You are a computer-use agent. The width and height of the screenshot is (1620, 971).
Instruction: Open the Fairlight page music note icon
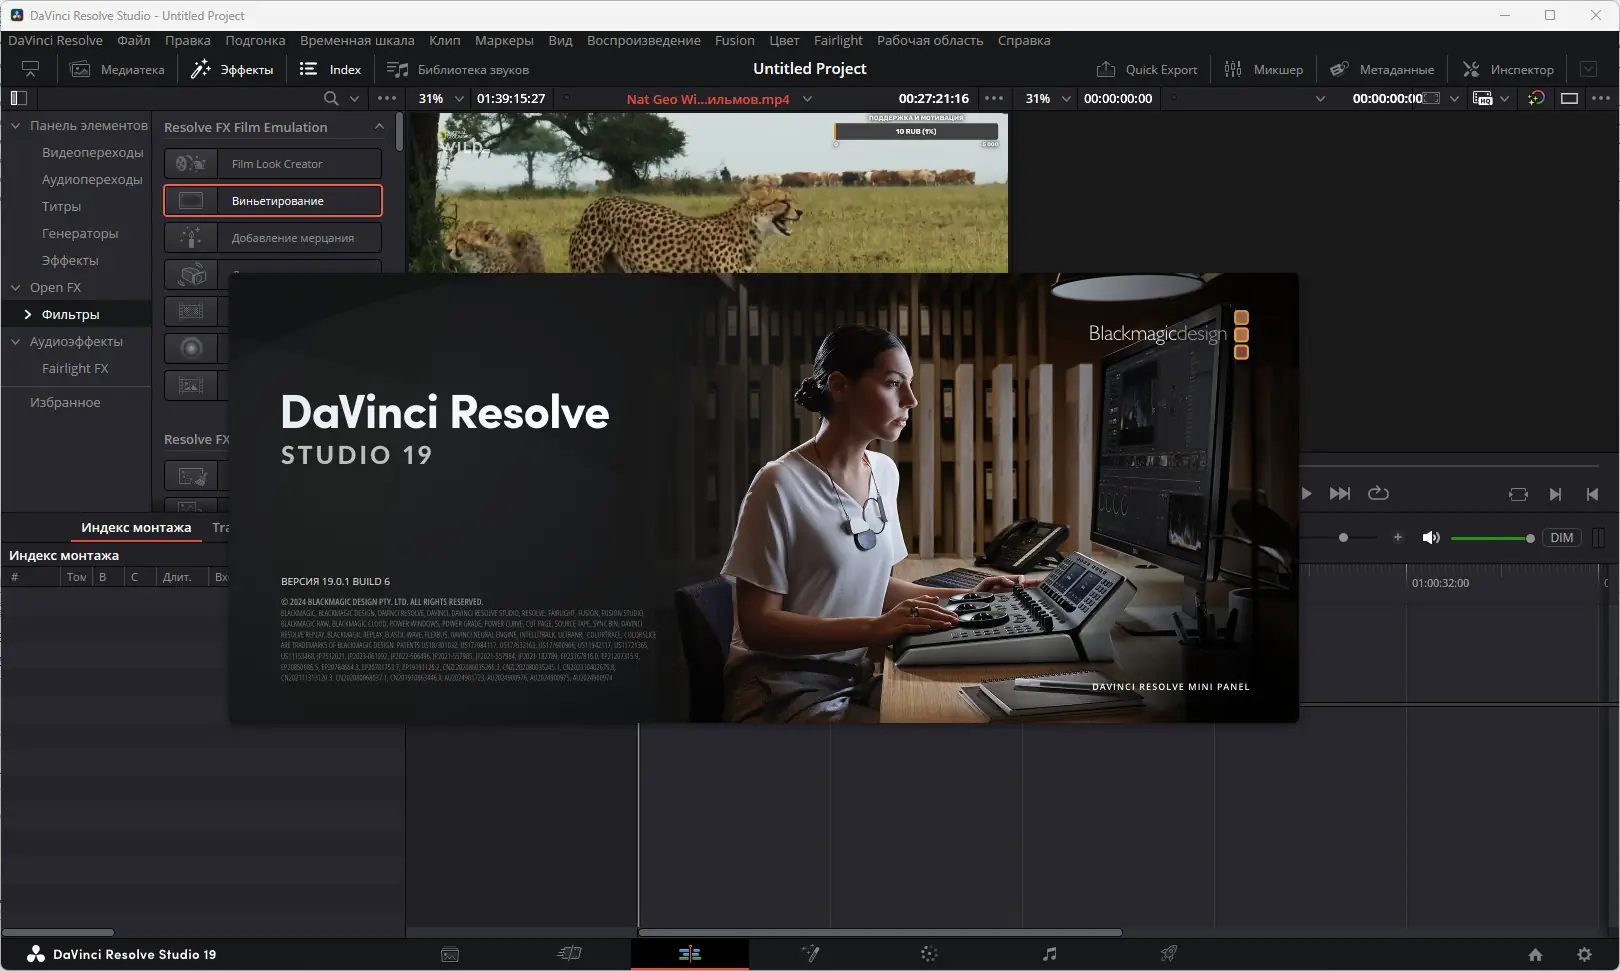point(1049,954)
